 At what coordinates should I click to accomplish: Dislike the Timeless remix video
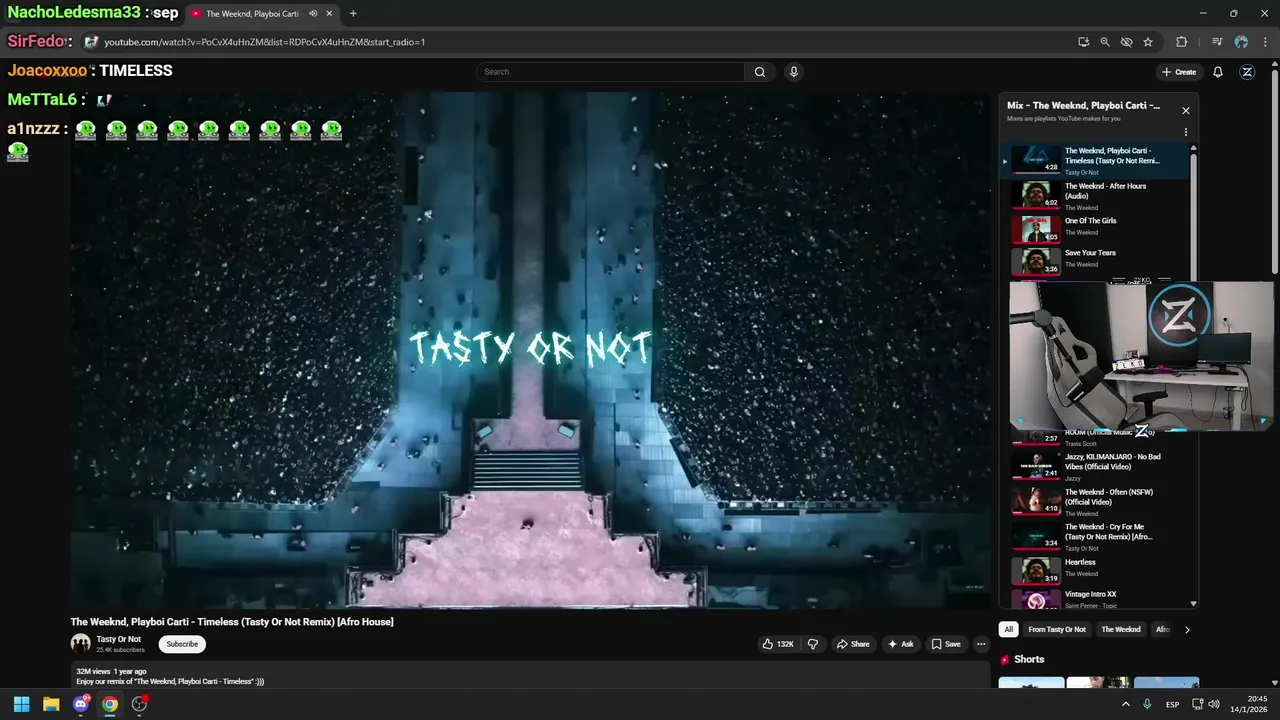coord(813,644)
